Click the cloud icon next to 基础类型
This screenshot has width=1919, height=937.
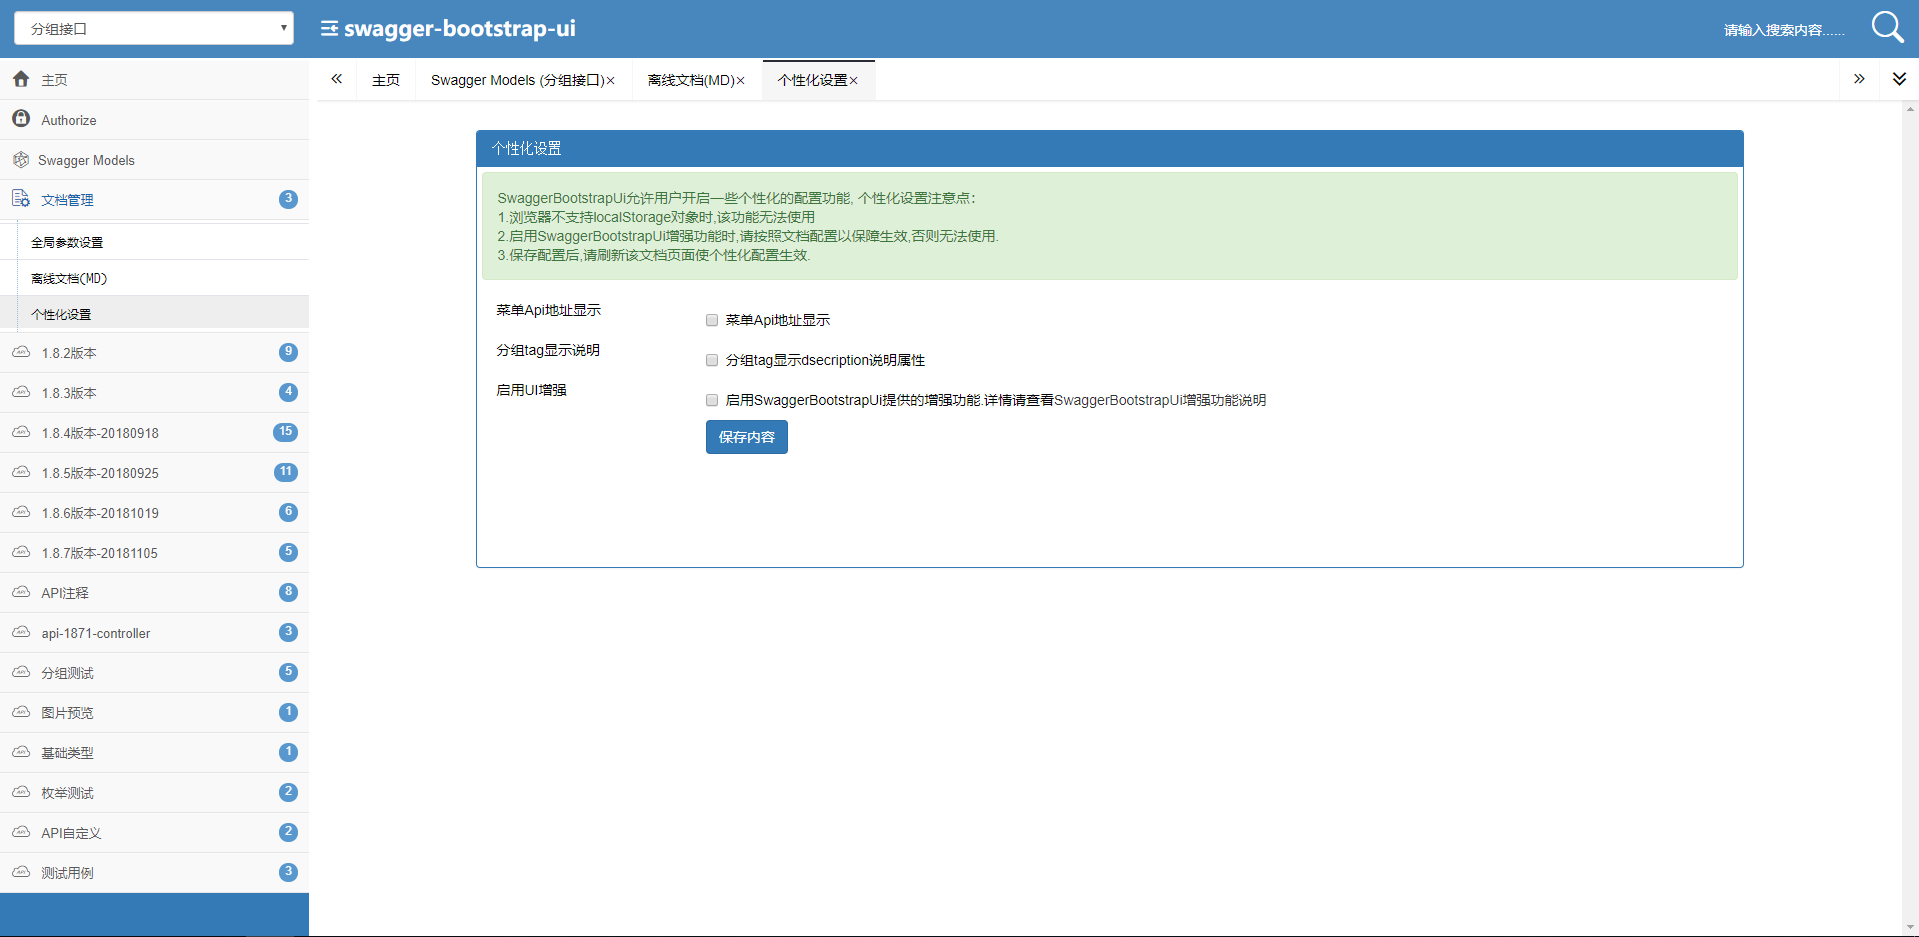pos(21,752)
